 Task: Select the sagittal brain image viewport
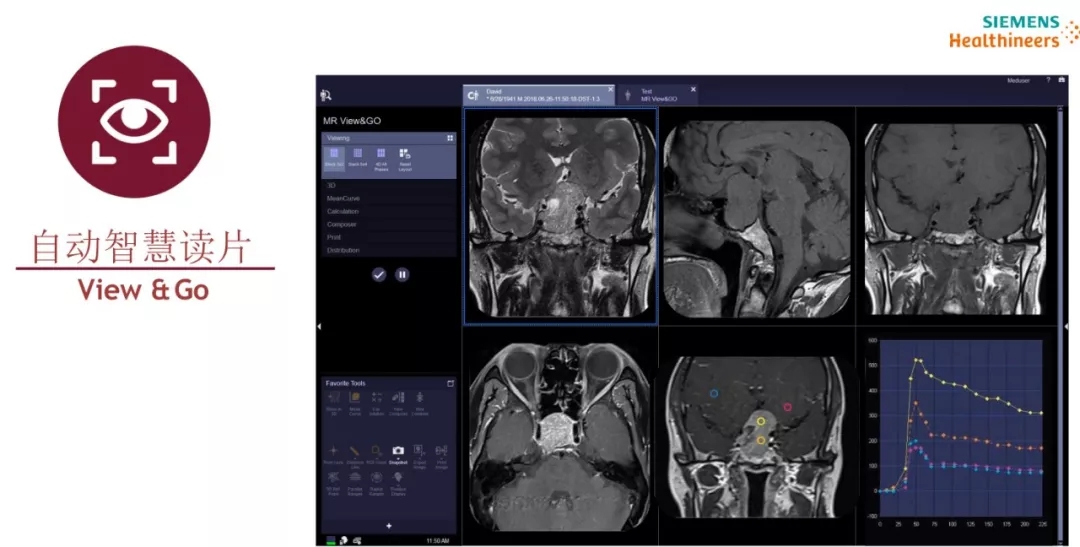click(x=757, y=216)
